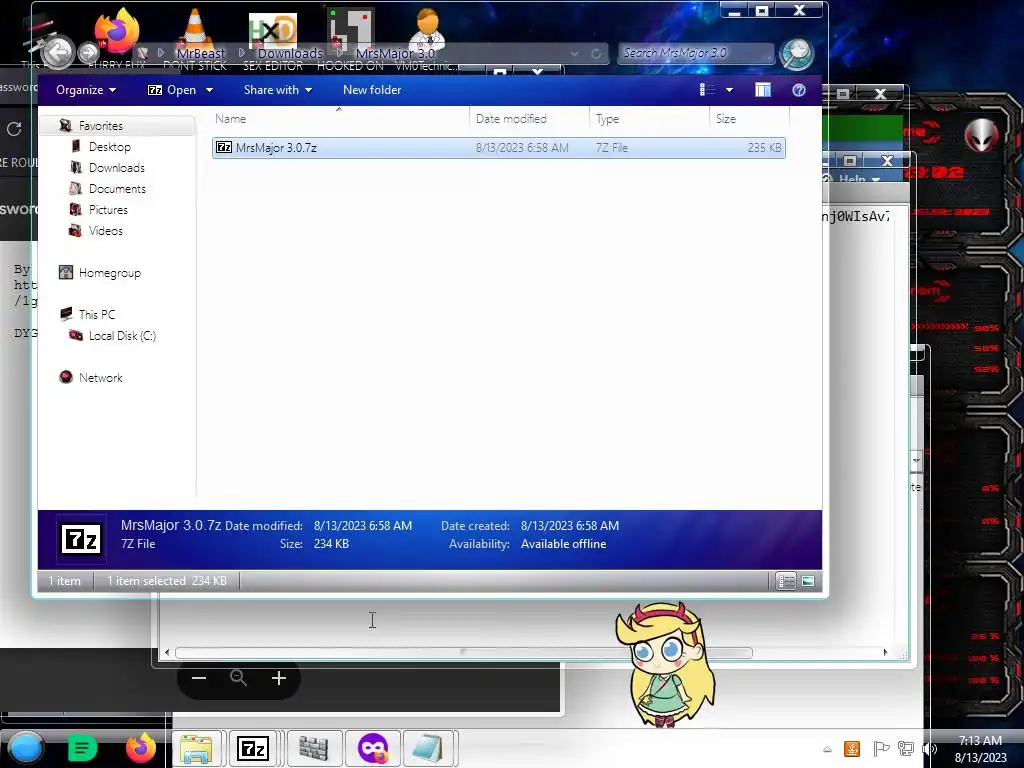Open Homegroup in the navigation pane
The image size is (1024, 768).
(x=109, y=273)
